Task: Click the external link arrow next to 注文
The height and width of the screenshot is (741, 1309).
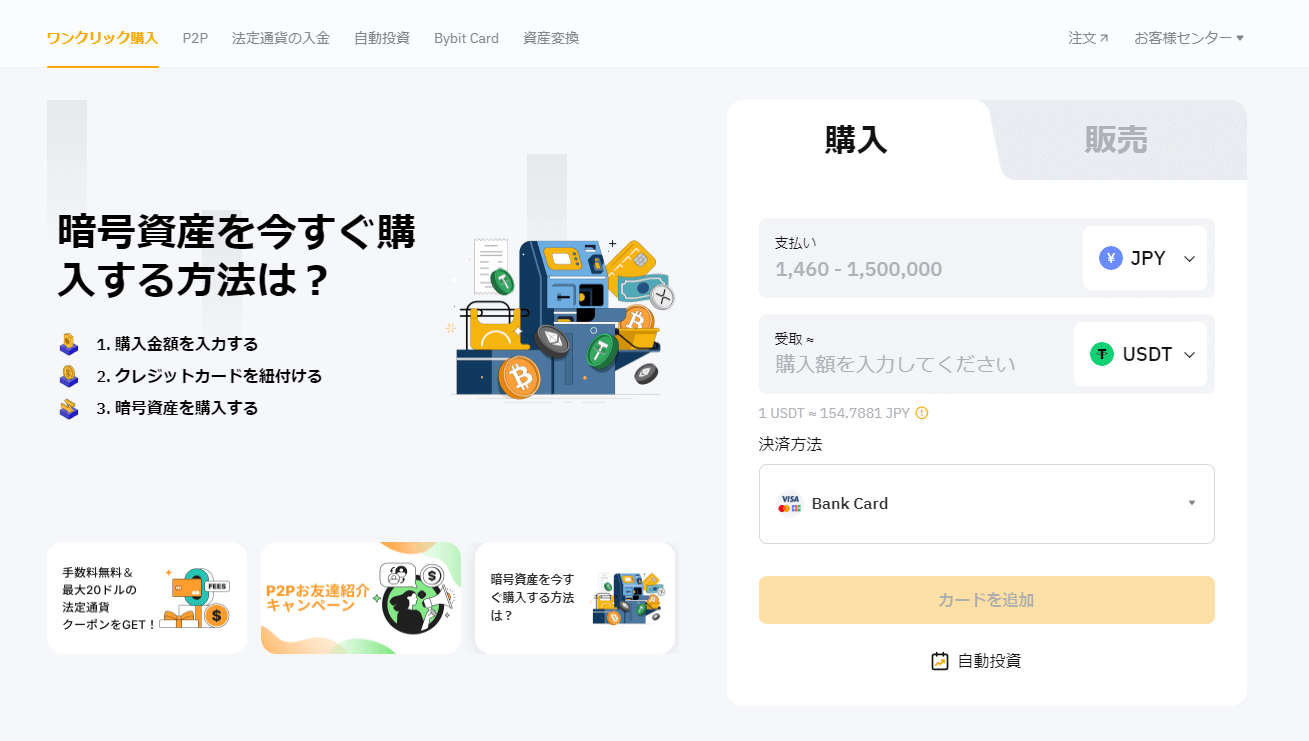Action: tap(1104, 38)
